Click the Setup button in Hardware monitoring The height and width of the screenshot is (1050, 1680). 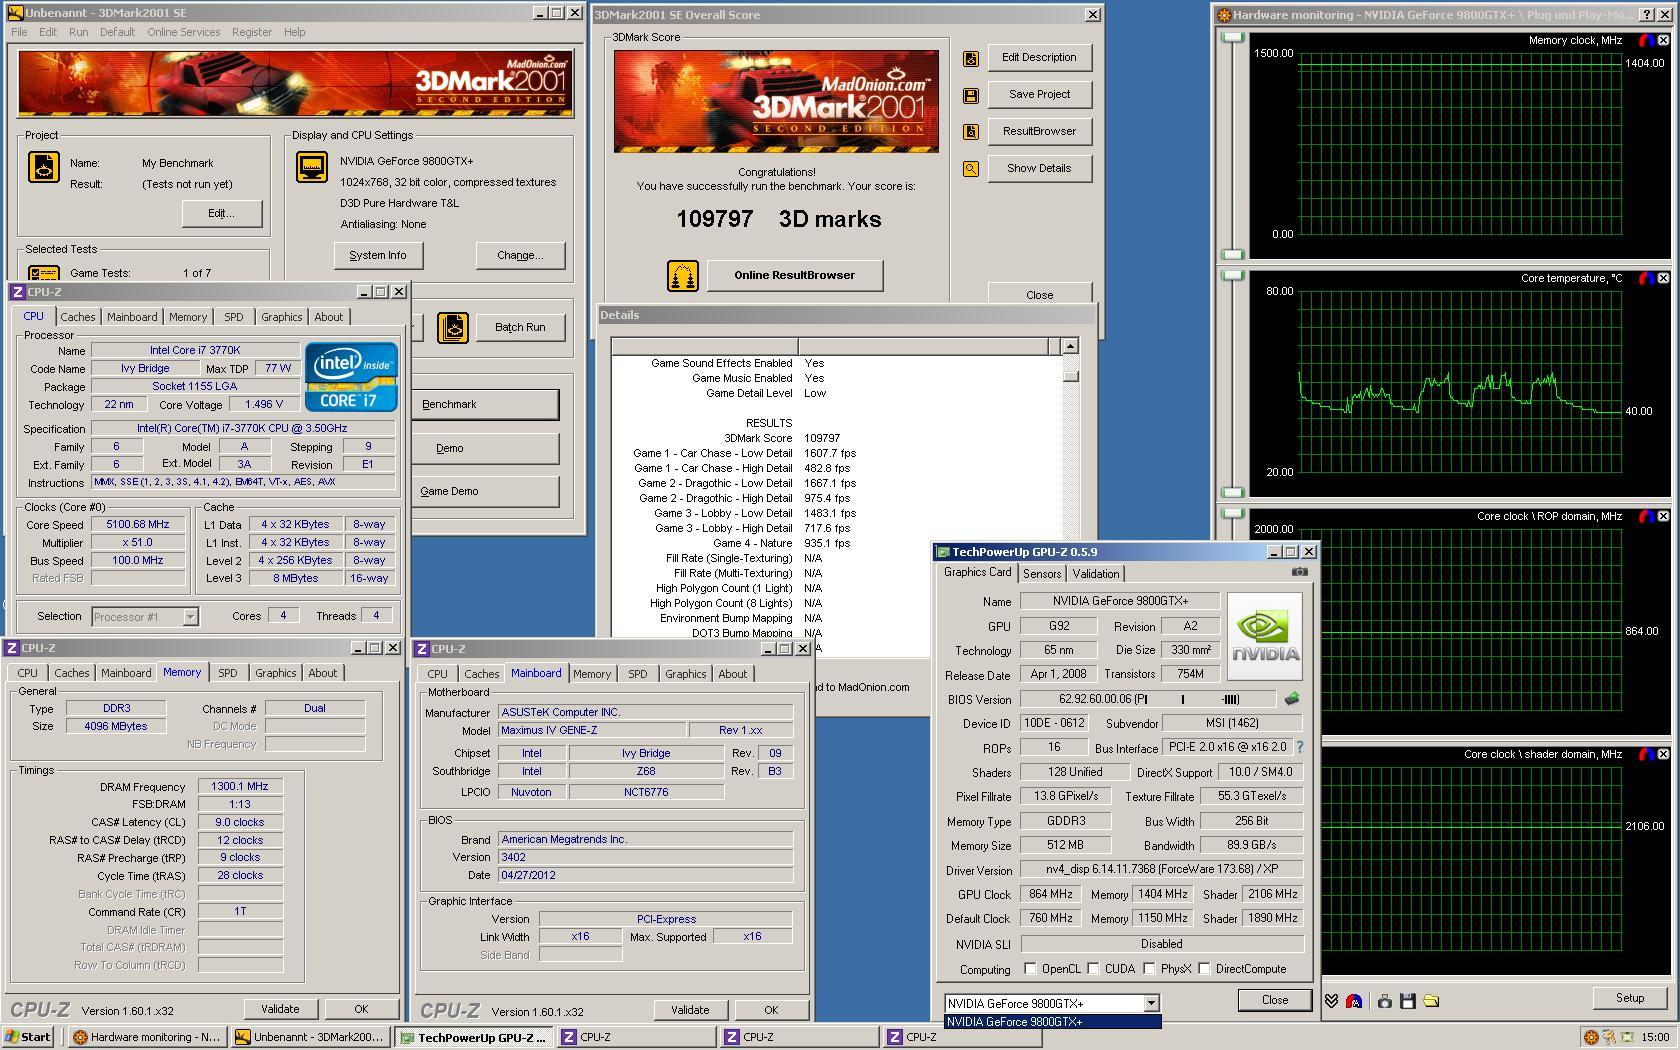pos(1629,998)
